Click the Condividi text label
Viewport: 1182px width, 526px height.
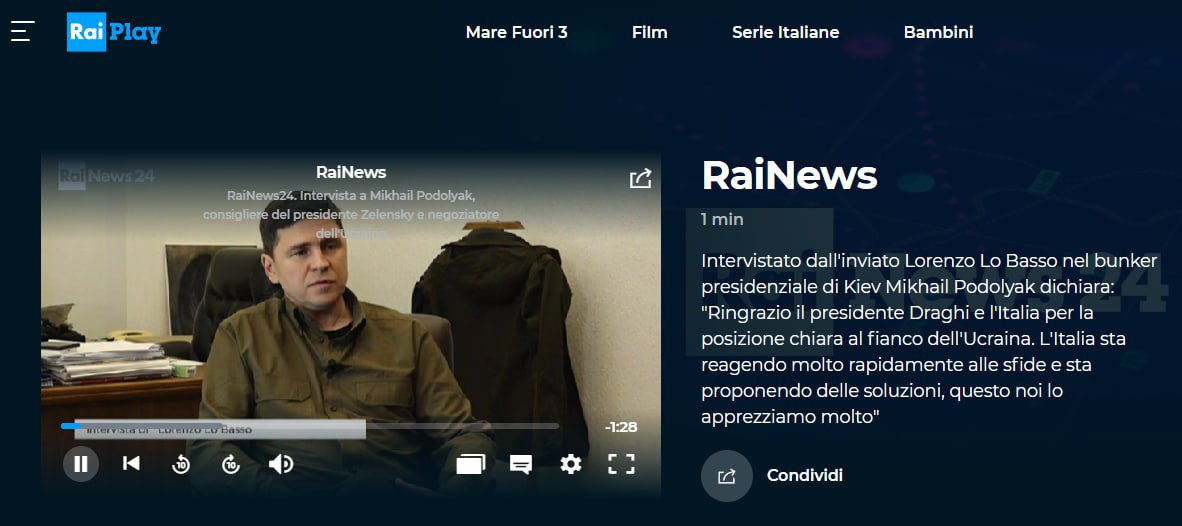[804, 476]
